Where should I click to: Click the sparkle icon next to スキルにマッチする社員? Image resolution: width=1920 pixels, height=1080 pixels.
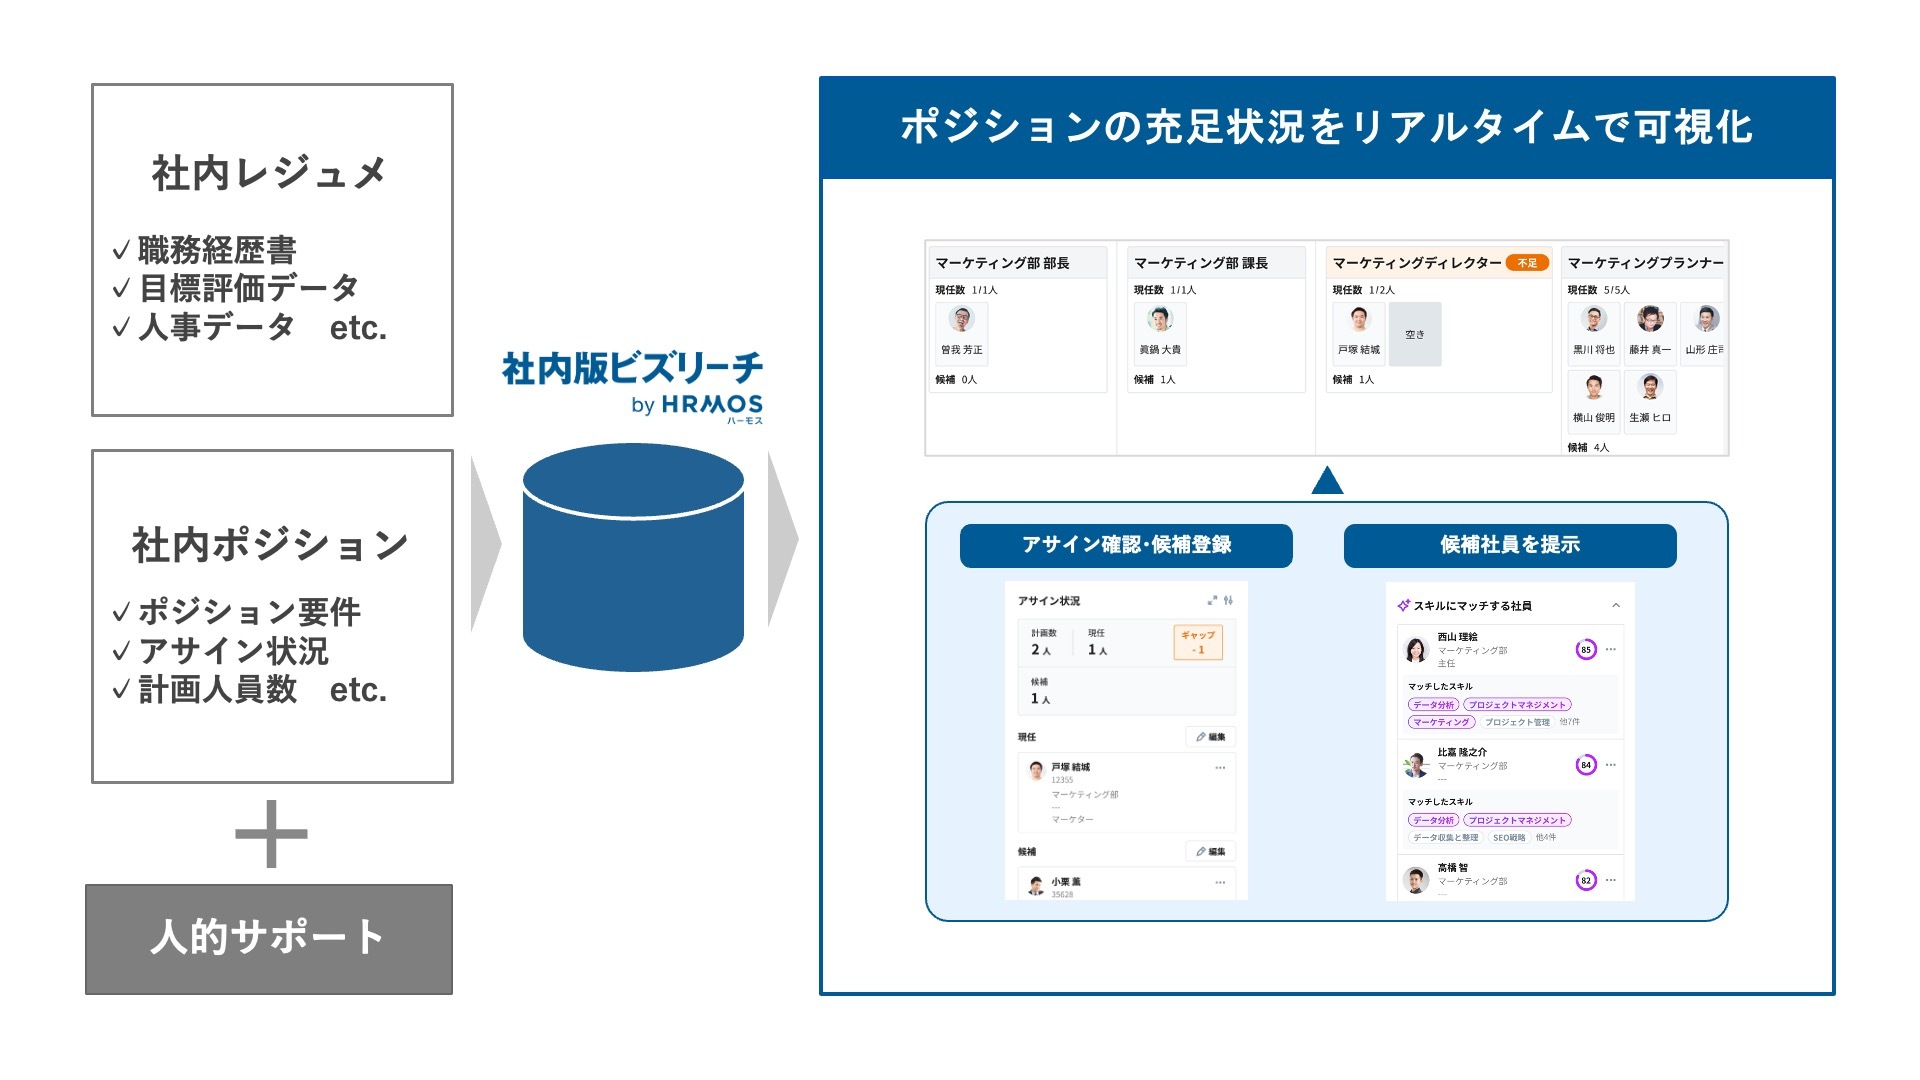[x=1404, y=604]
